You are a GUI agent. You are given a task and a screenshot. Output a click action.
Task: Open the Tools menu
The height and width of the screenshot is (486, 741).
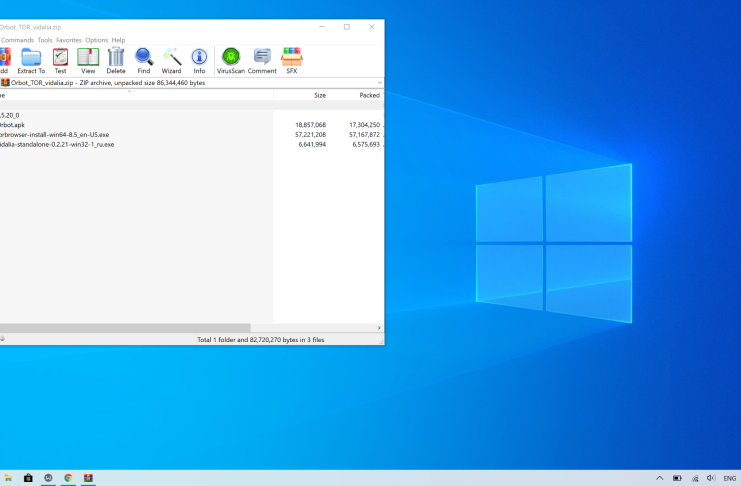point(45,40)
